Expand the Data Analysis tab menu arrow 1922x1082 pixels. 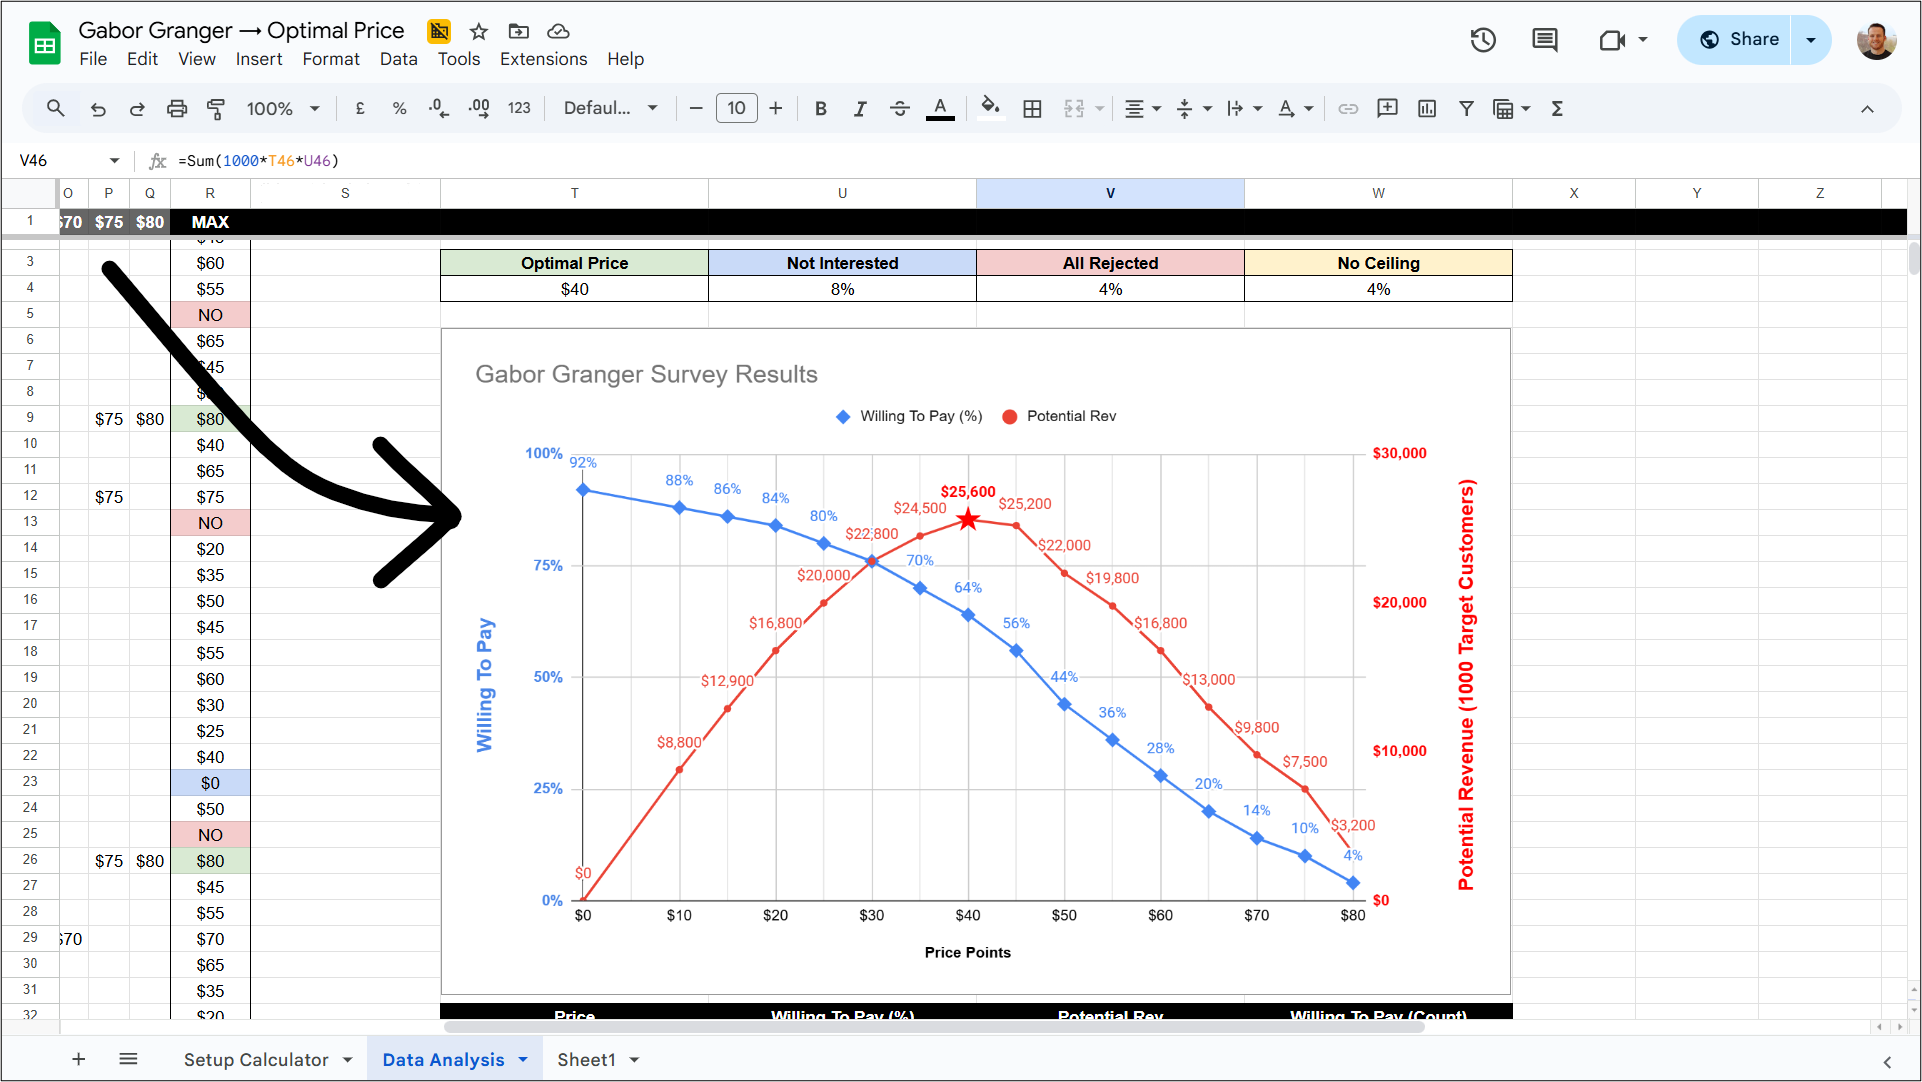[523, 1059]
